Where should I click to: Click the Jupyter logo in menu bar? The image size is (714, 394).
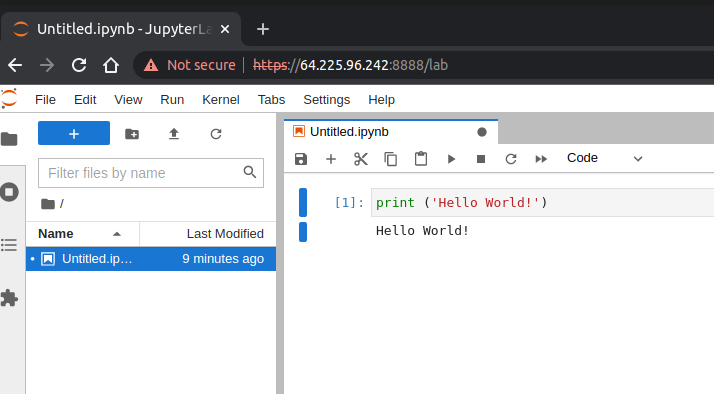9,98
